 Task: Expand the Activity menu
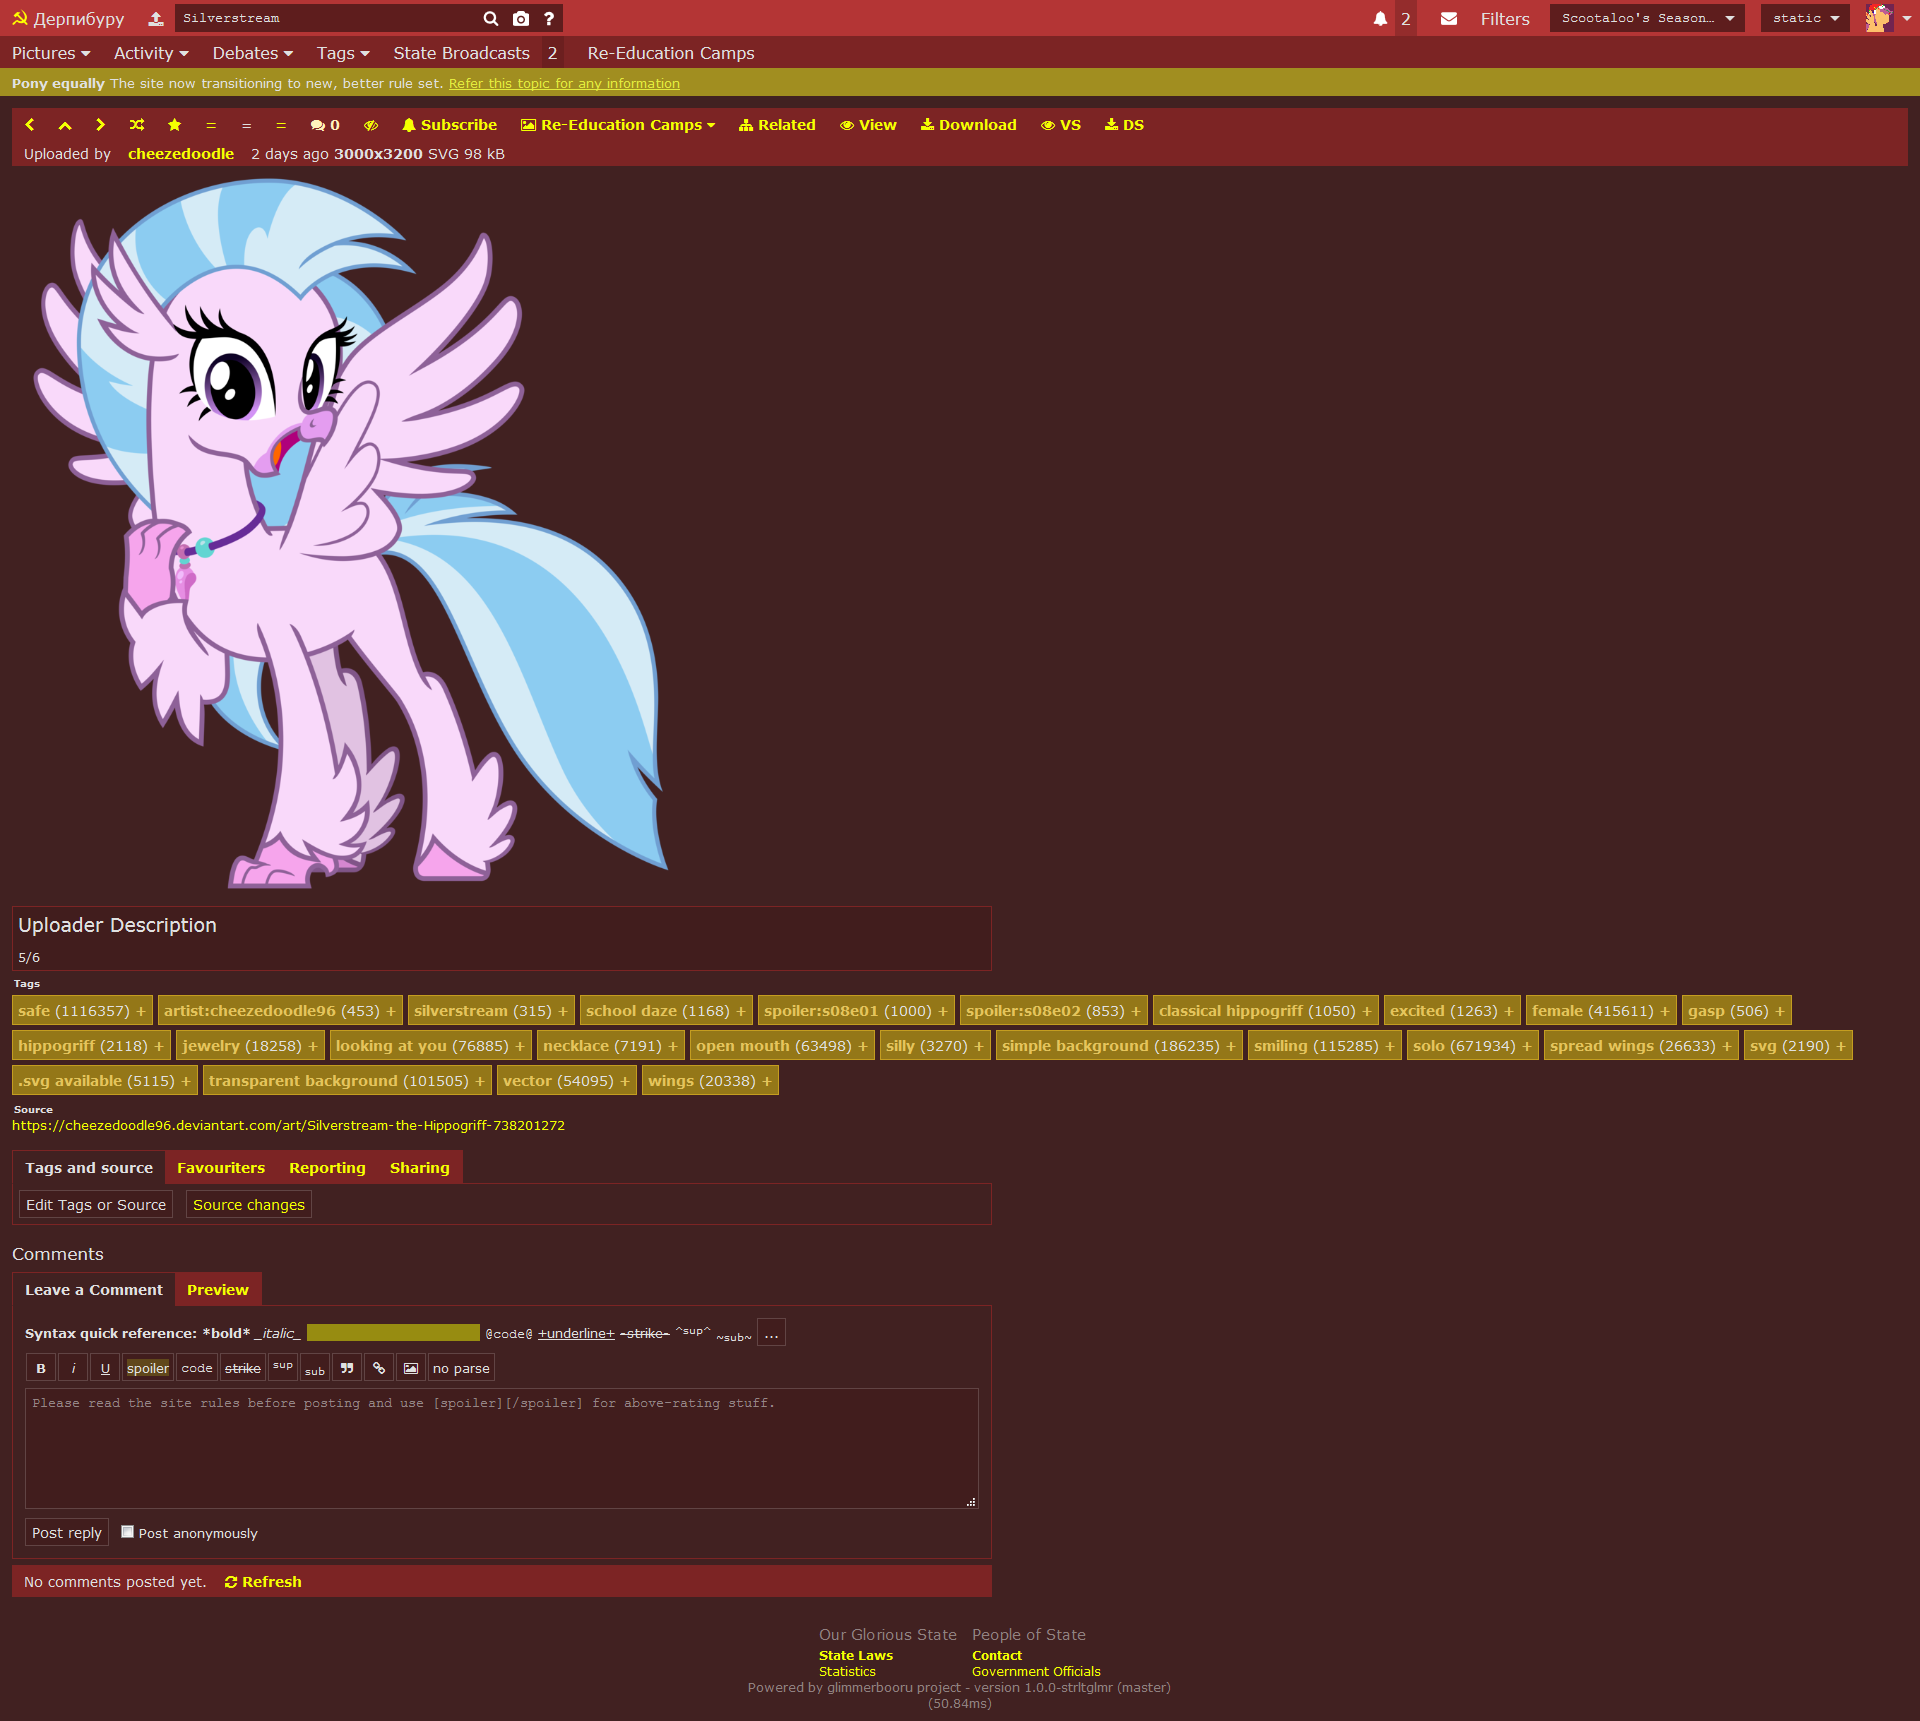pos(151,53)
